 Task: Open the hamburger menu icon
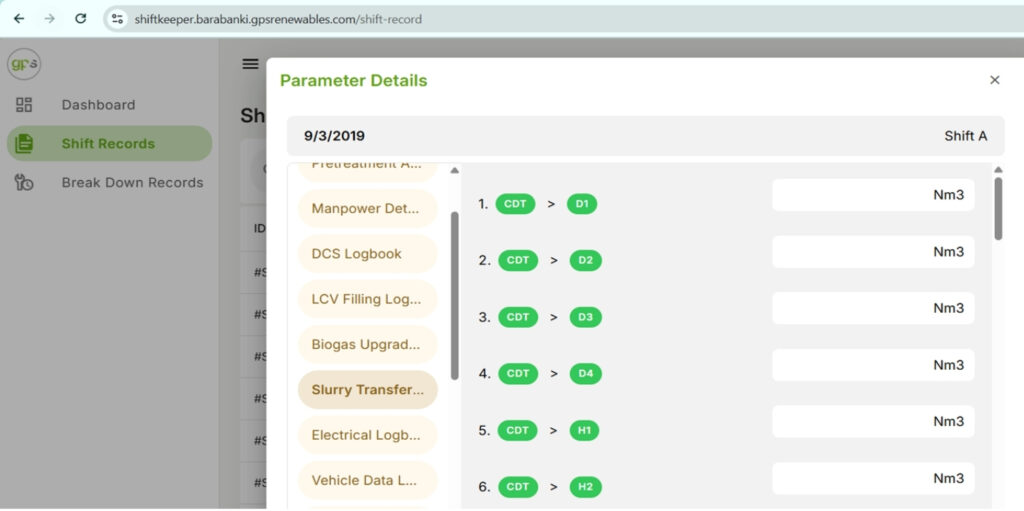coord(250,64)
